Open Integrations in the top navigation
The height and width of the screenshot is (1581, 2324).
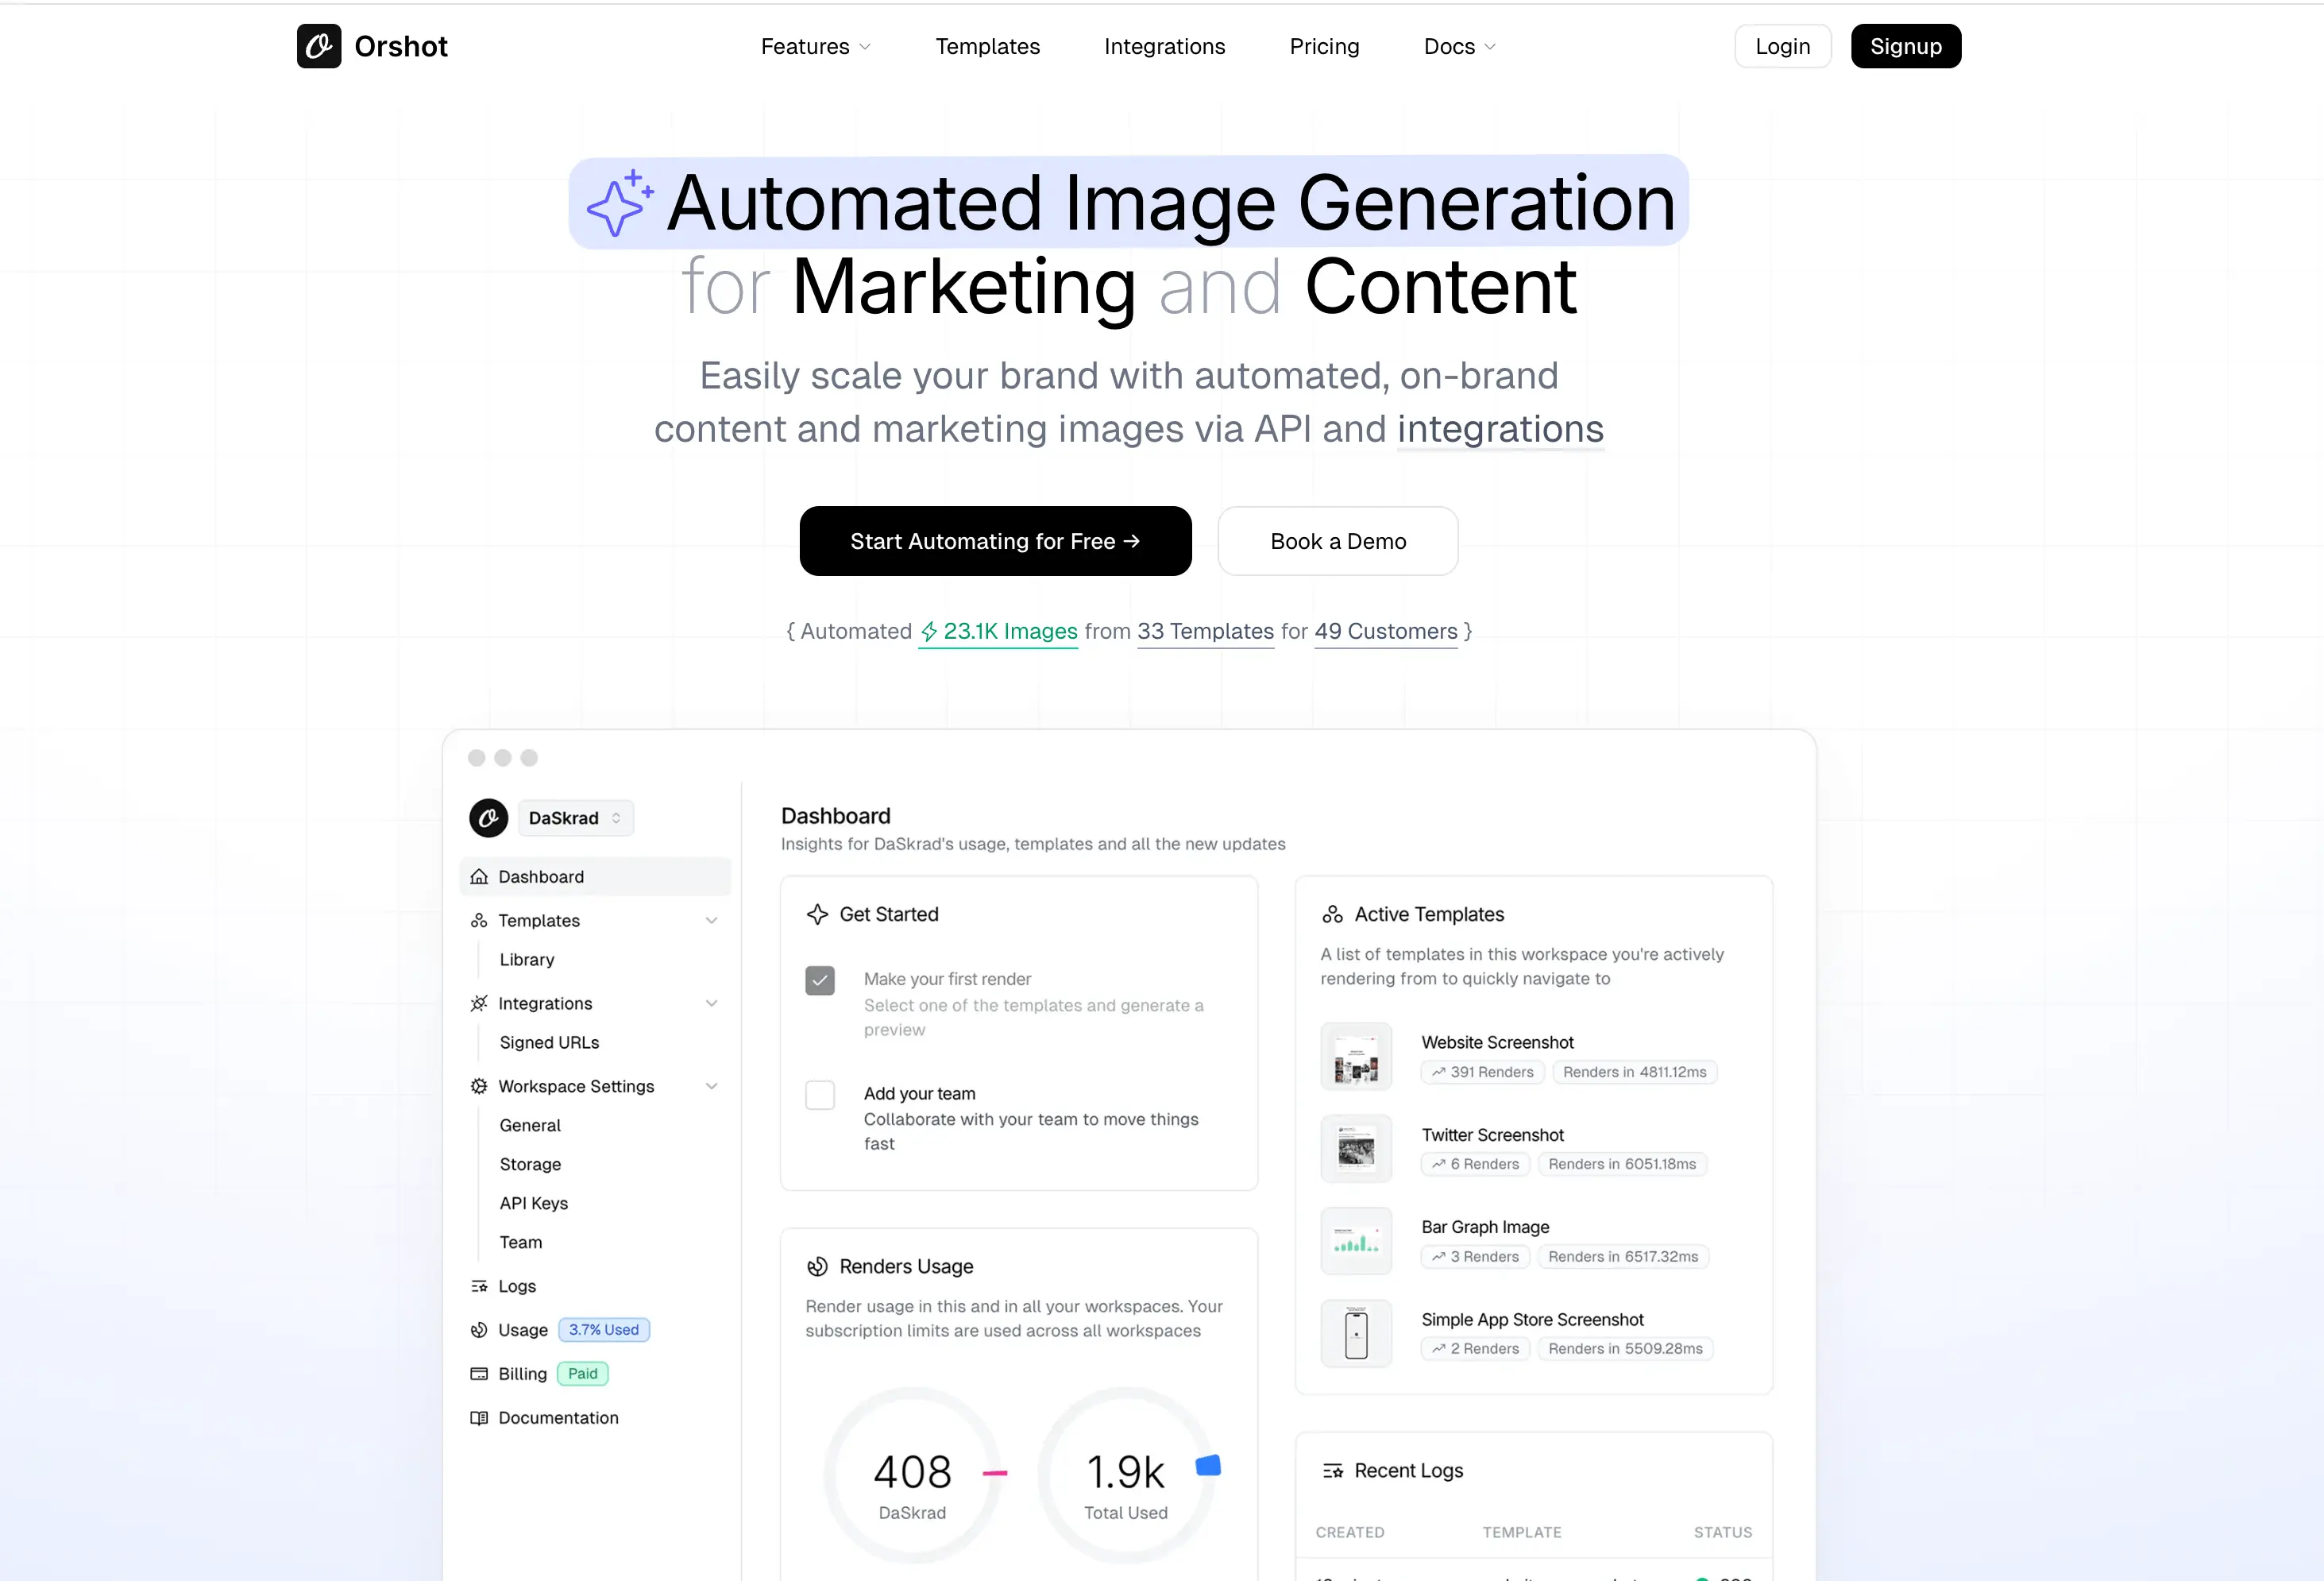tap(1164, 46)
